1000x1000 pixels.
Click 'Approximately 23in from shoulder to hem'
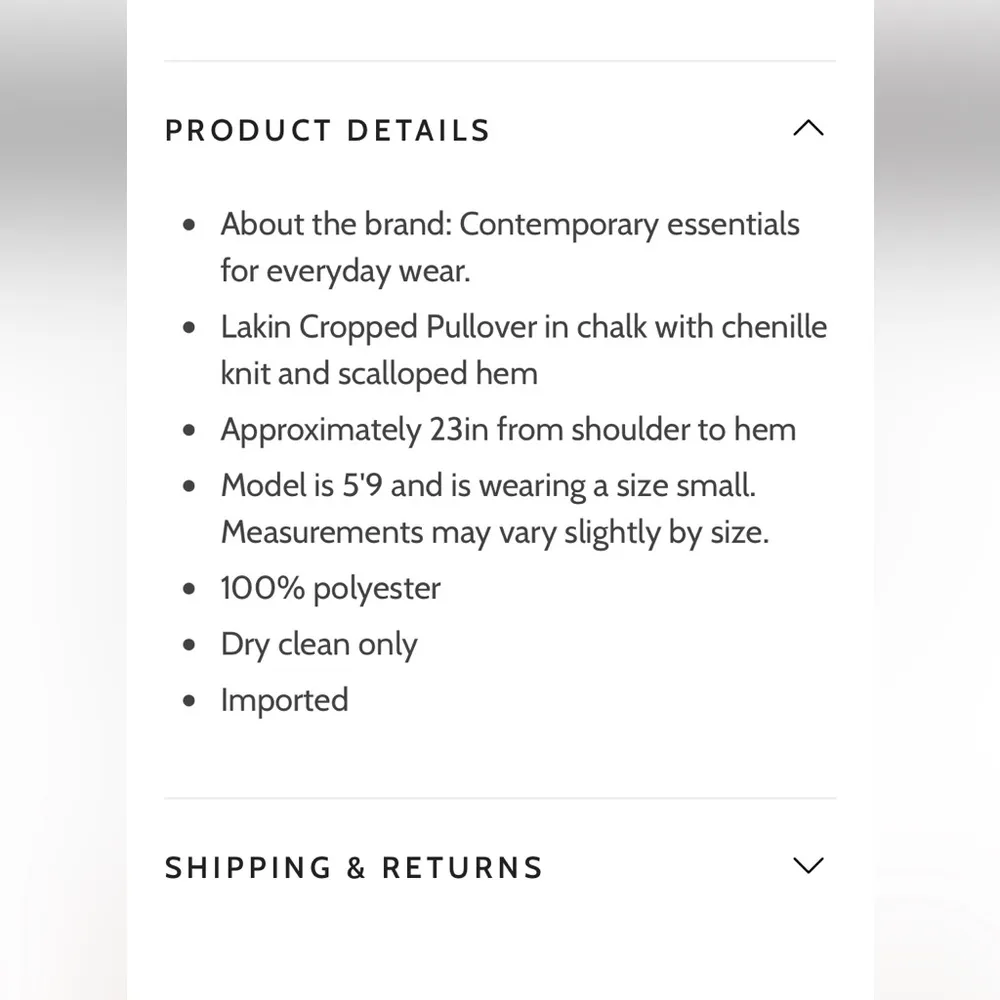point(508,430)
